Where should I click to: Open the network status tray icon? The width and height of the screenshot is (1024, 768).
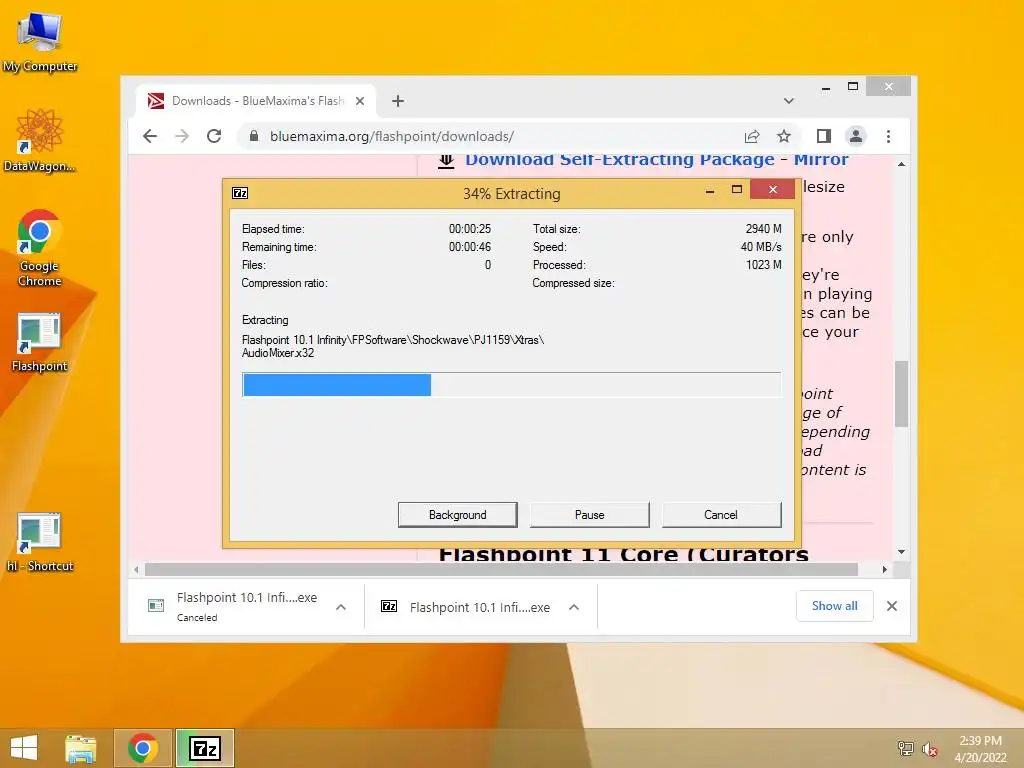click(906, 748)
